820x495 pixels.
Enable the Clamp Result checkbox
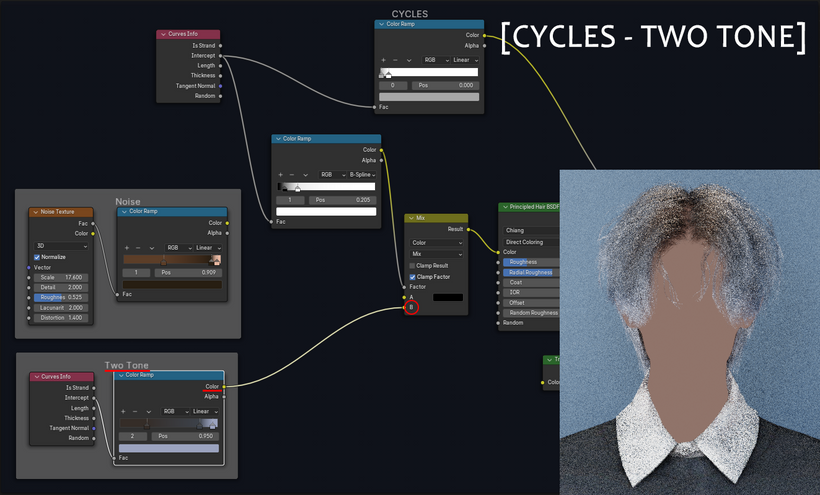point(412,266)
